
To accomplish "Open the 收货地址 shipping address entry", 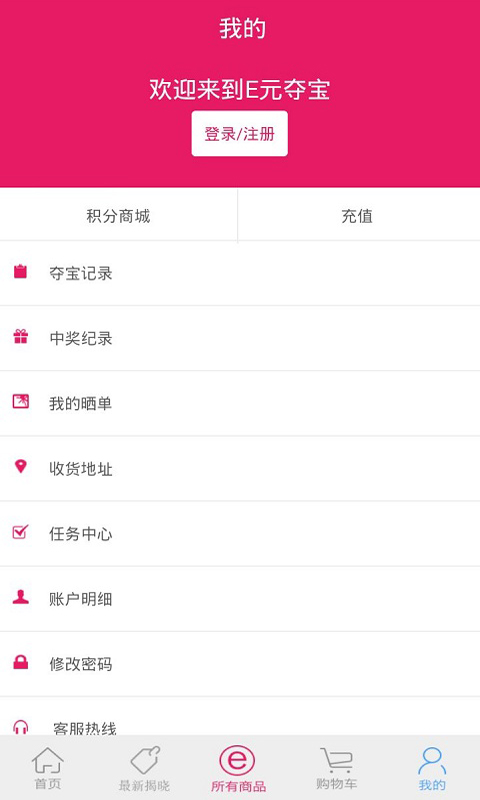I will coord(240,468).
